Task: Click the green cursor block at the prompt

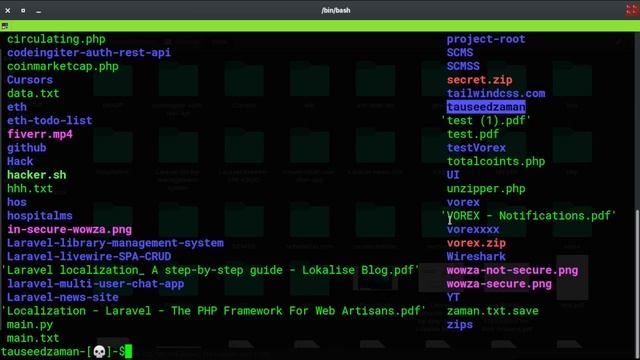Action: click(x=129, y=351)
